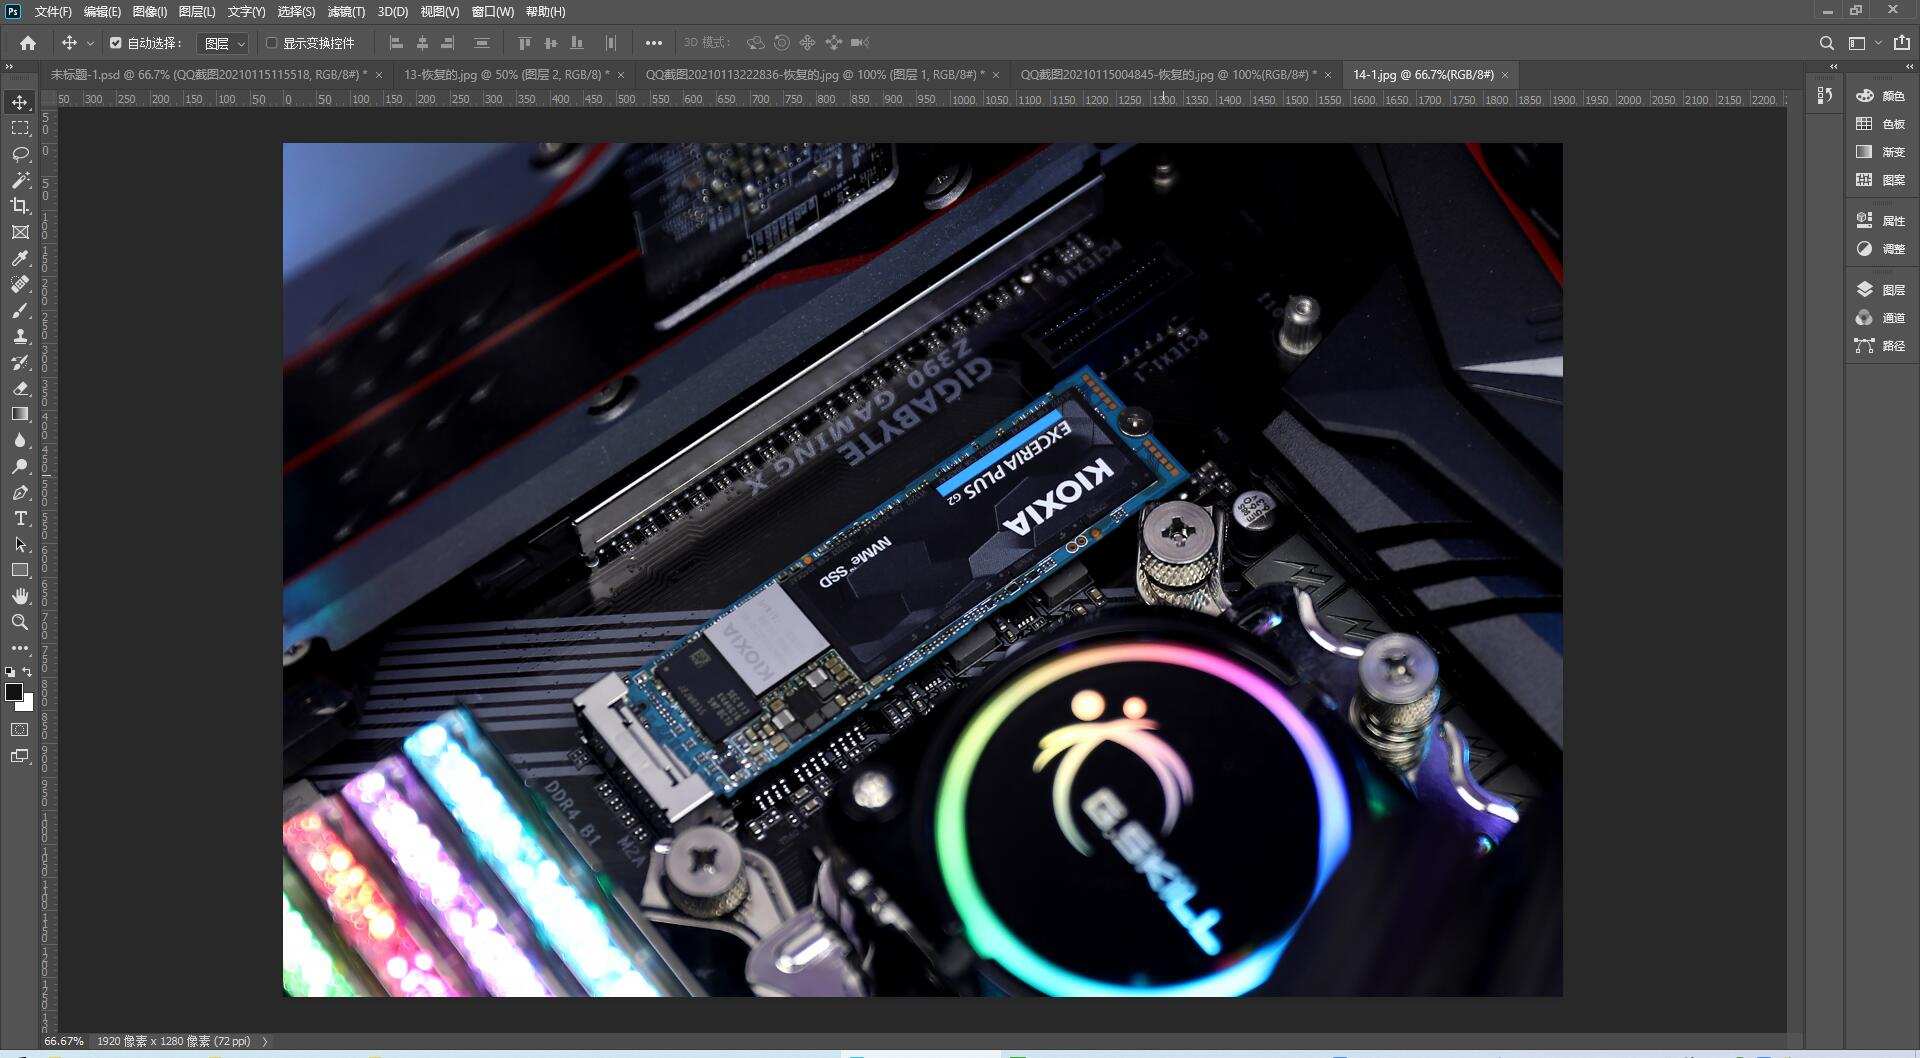Reset default foreground and background colors
Screen dimensions: 1920x1058
10,672
